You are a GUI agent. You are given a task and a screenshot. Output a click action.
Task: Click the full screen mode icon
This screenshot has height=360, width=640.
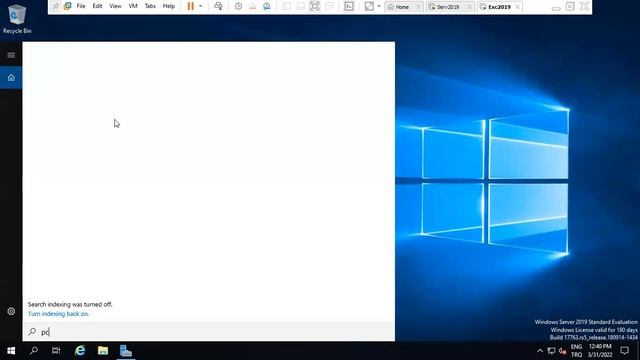click(315, 6)
